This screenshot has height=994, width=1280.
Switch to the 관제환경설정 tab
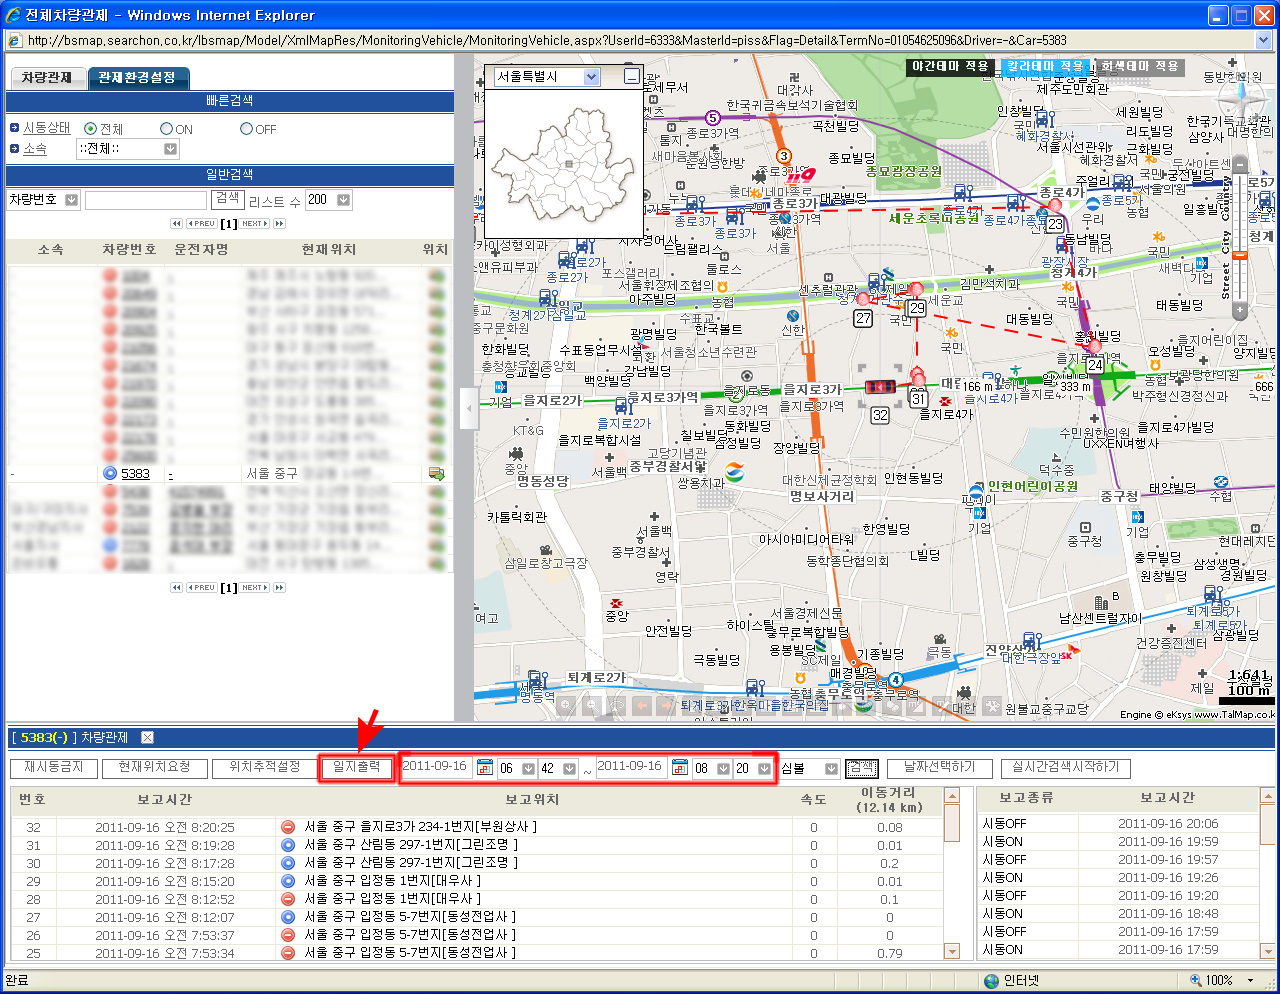click(137, 78)
